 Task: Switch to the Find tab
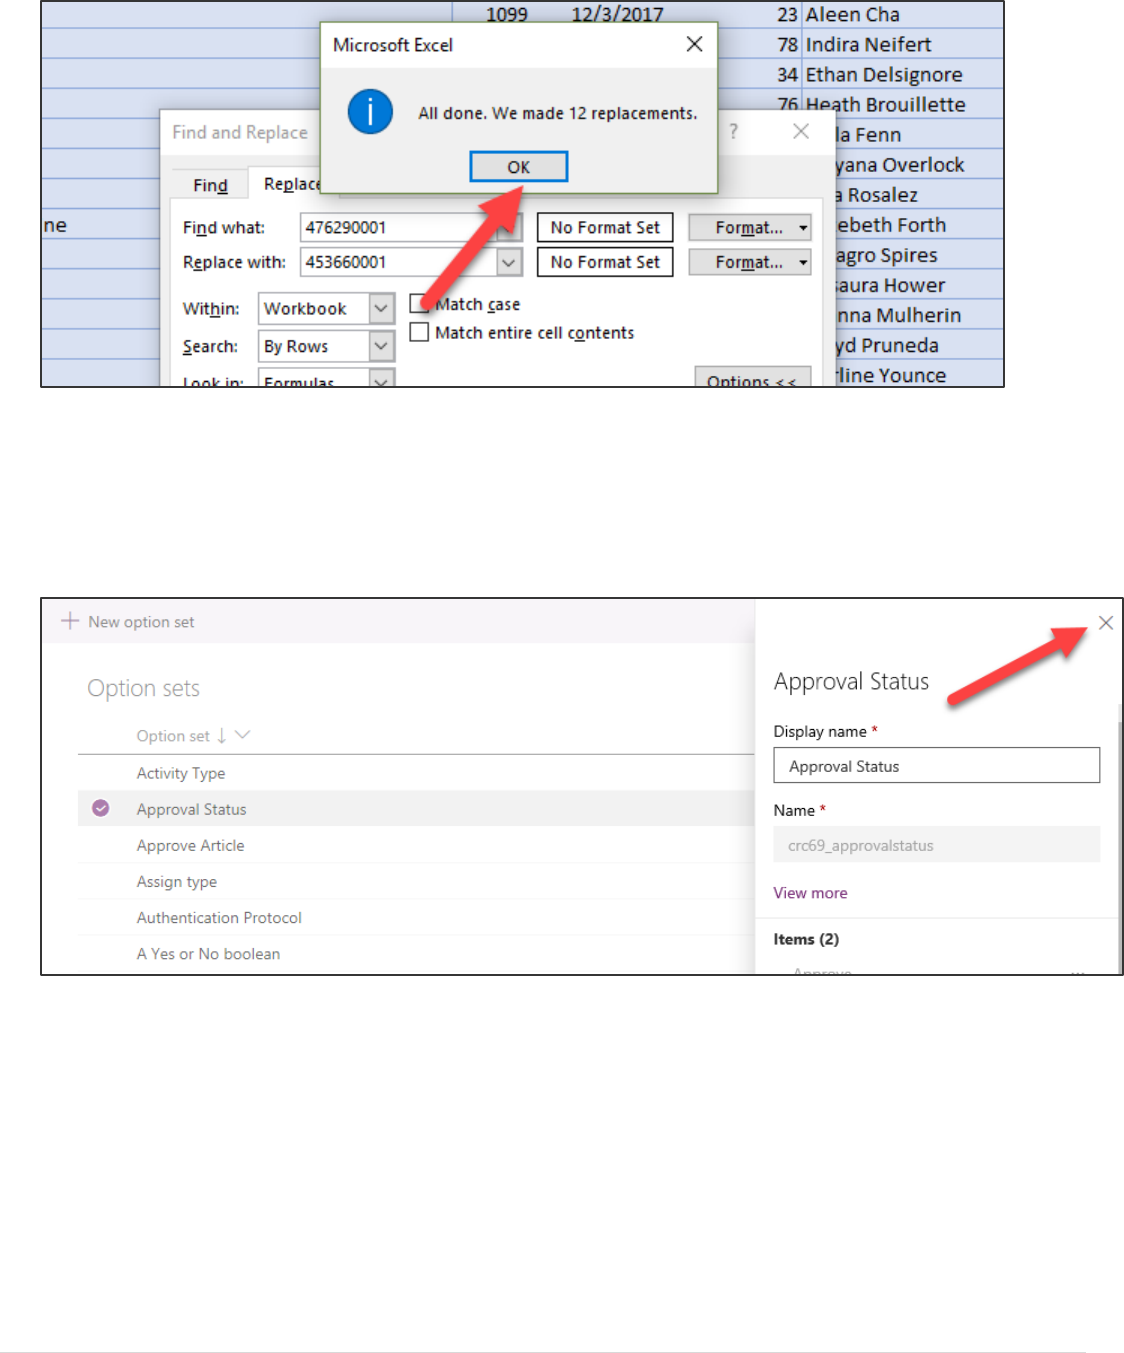[210, 185]
